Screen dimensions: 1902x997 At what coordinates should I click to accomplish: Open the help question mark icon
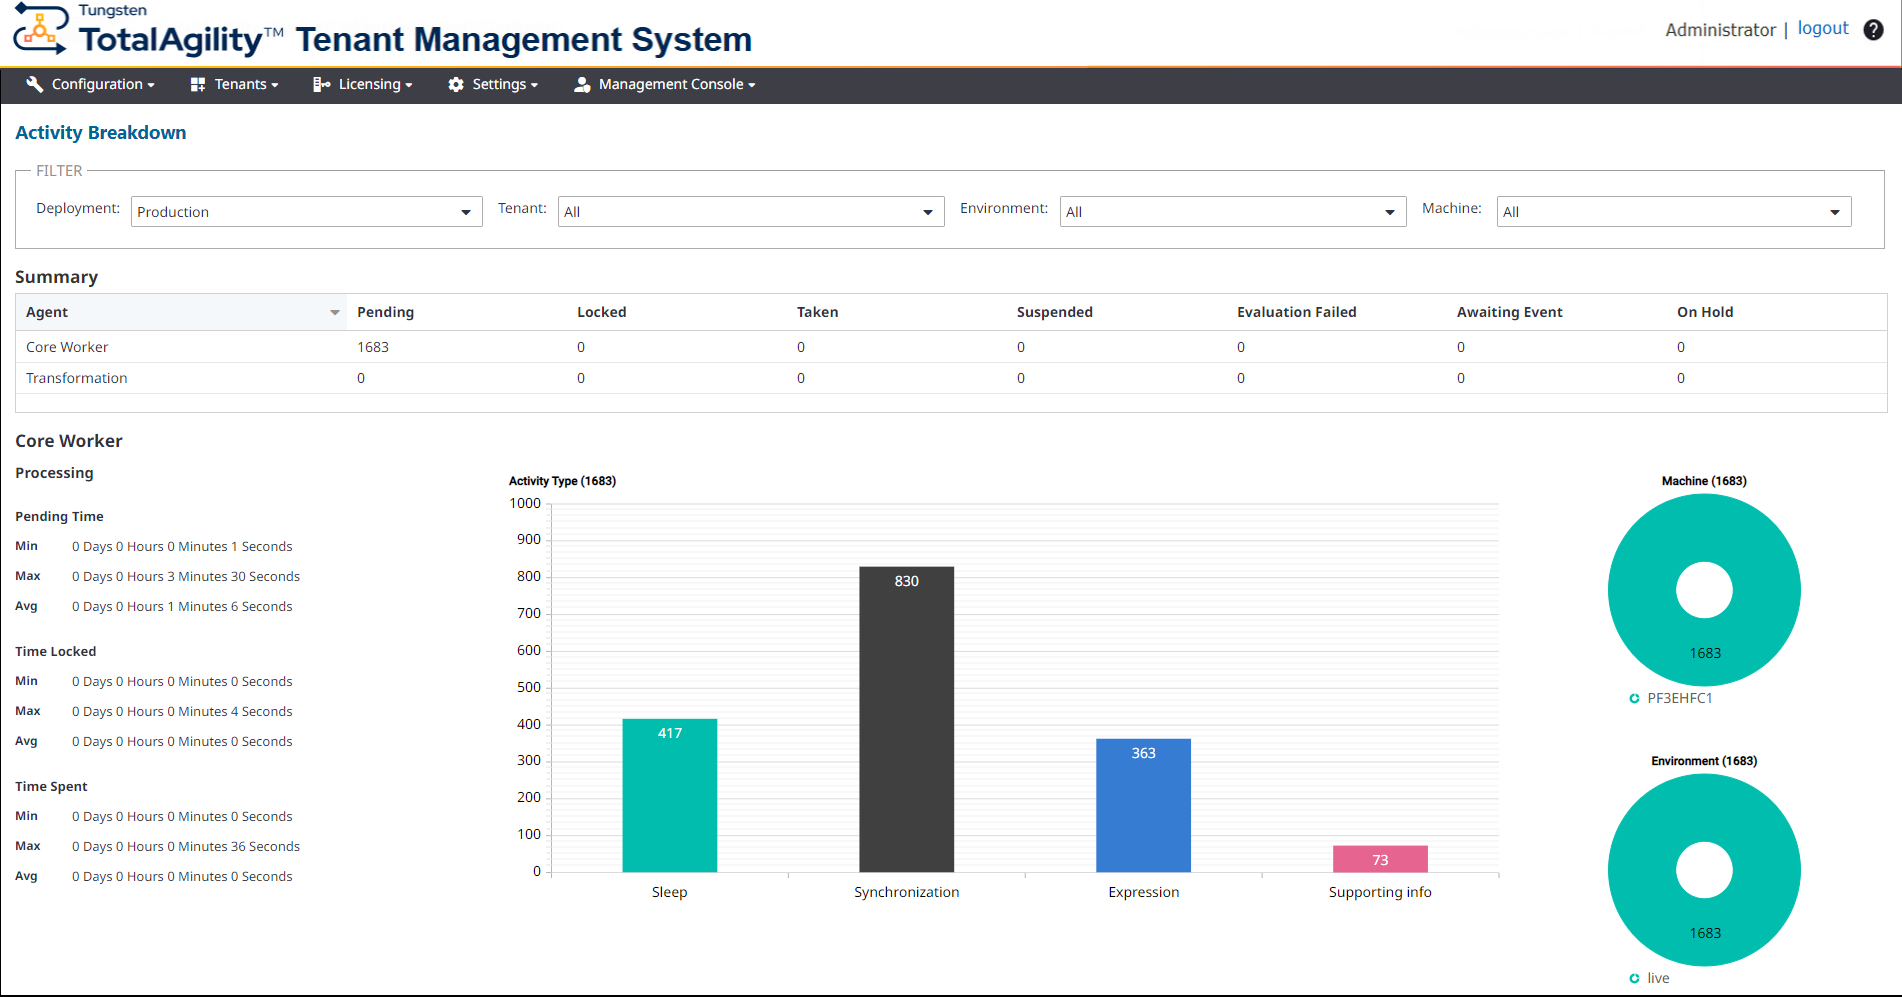point(1873,29)
